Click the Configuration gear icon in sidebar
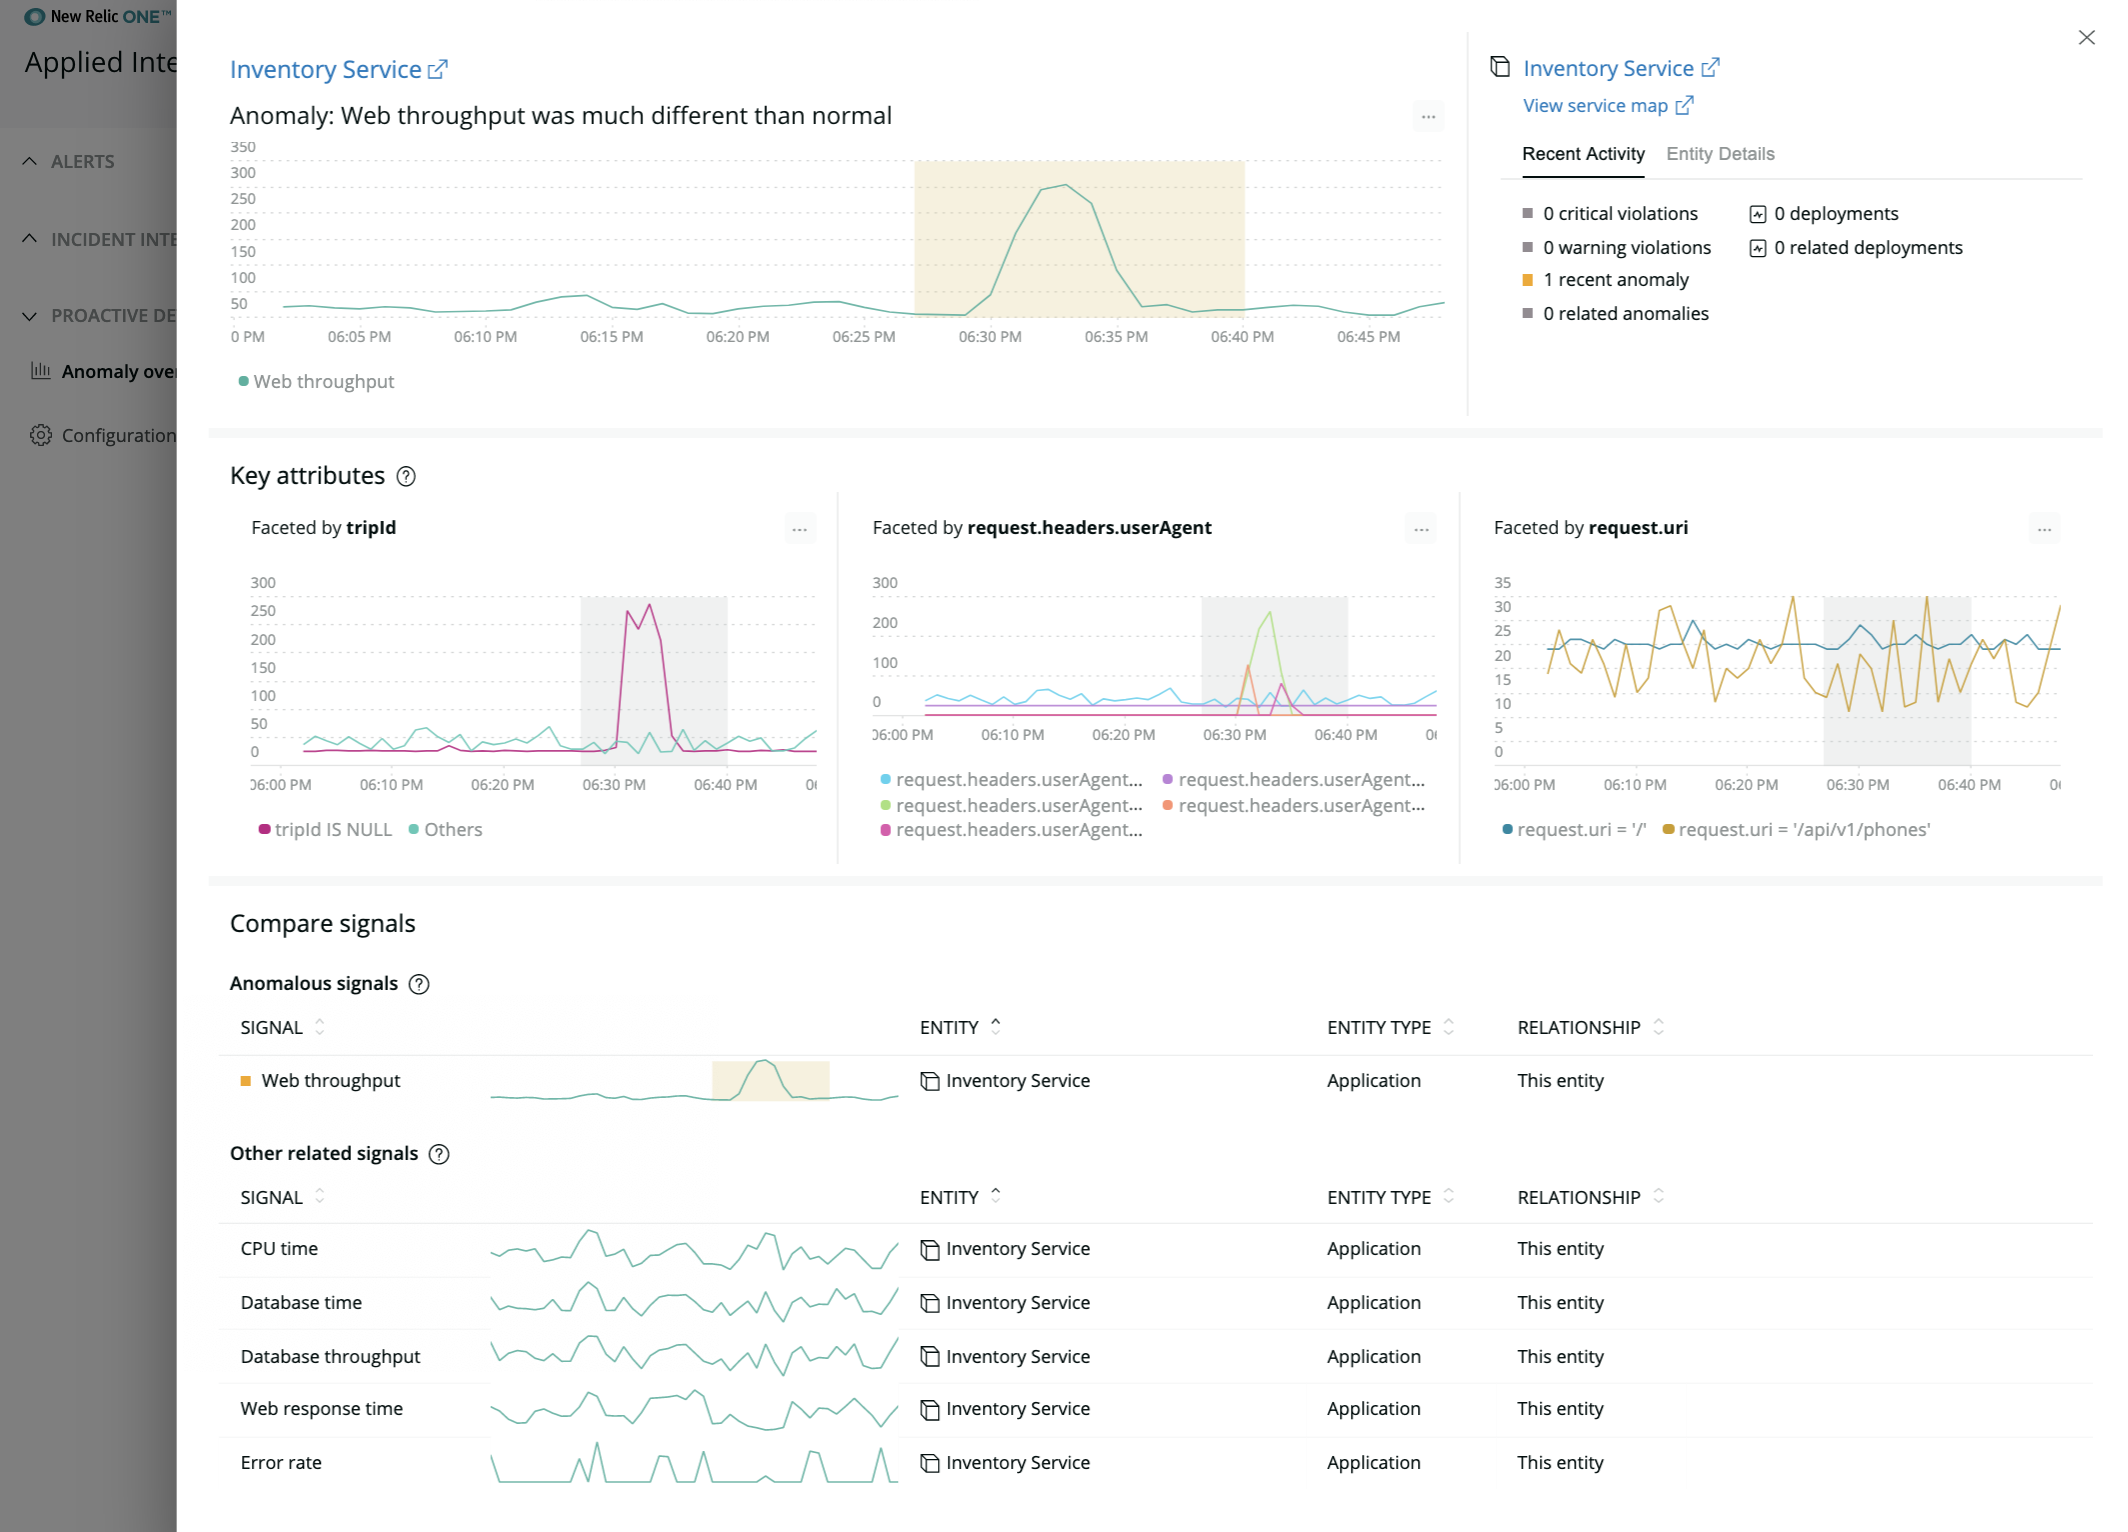This screenshot has height=1532, width=2128. coord(41,435)
